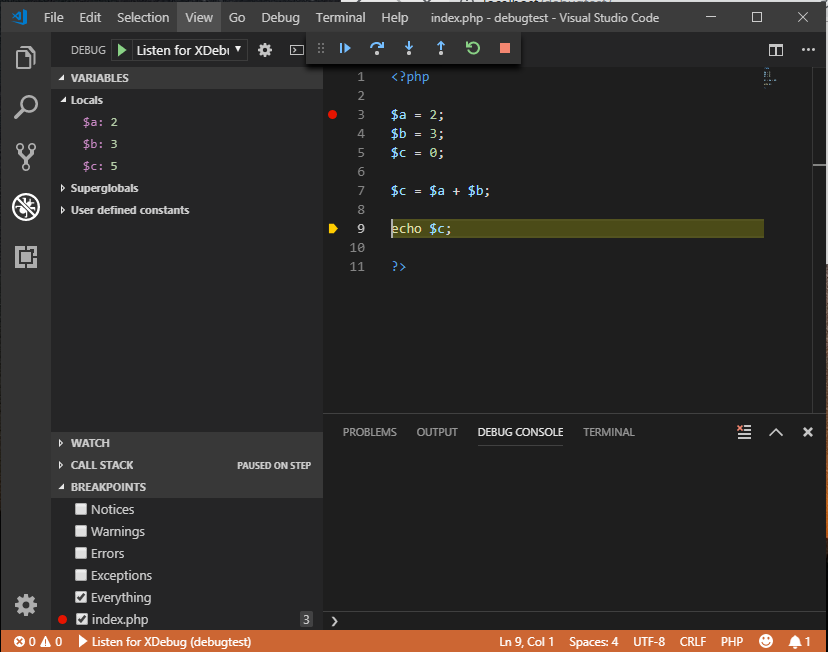
Task: Grab the debug toolbar drag handle
Action: (x=321, y=49)
